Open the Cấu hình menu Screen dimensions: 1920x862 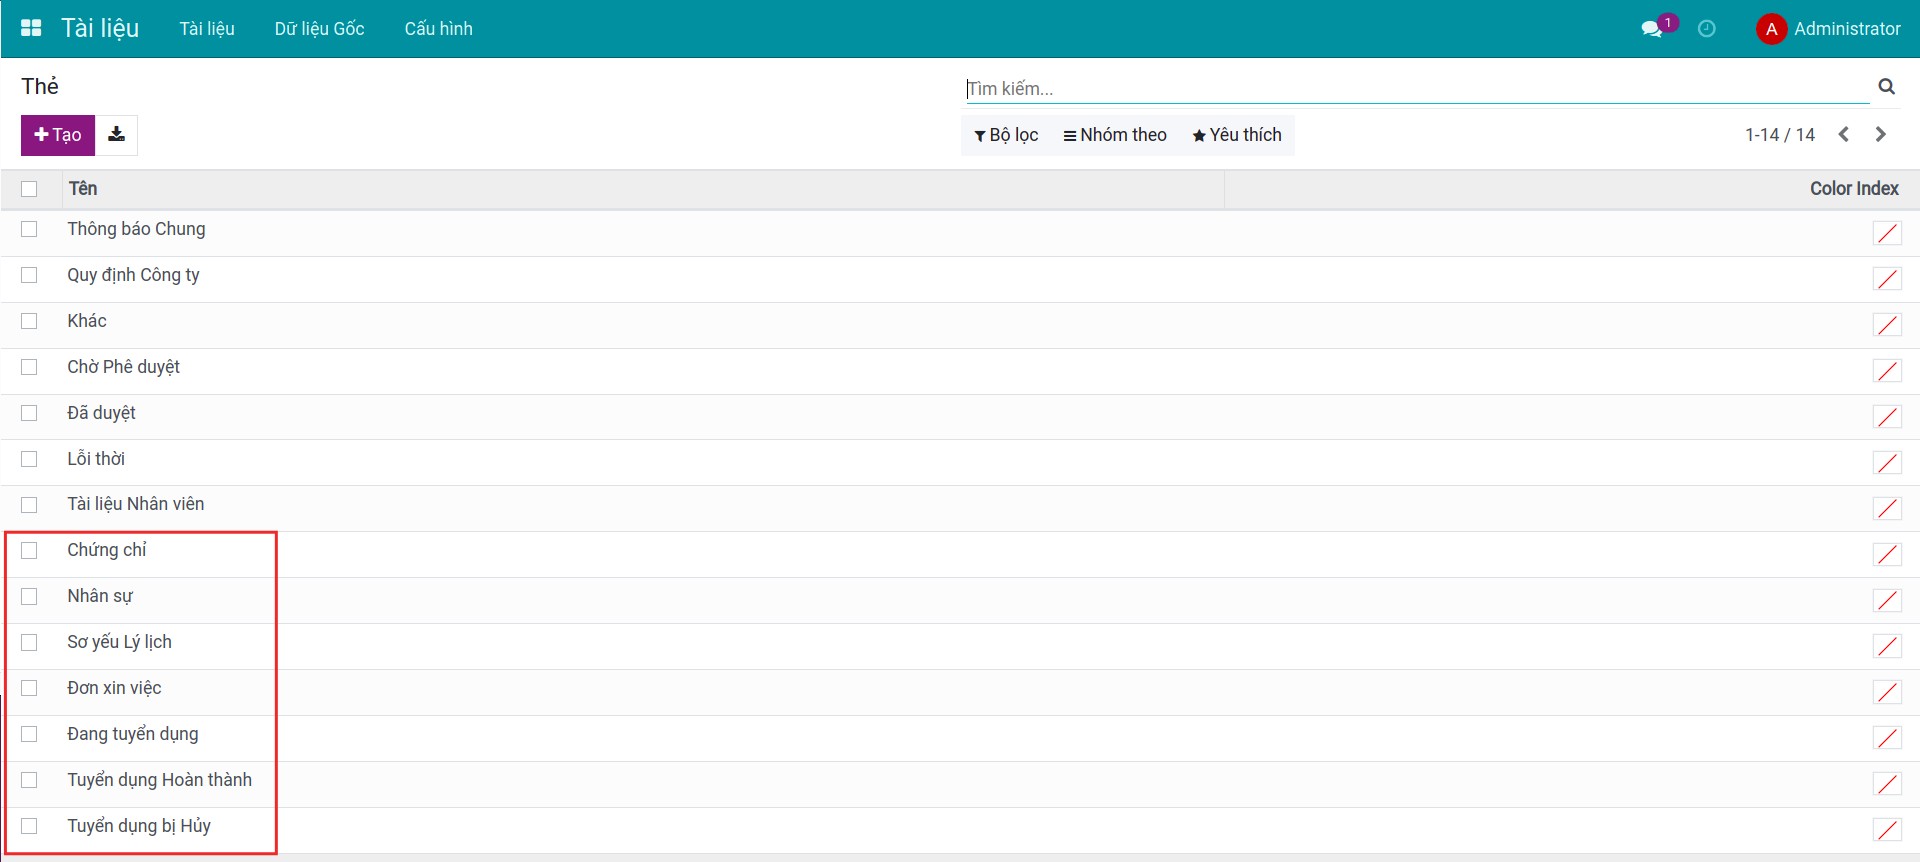438,29
